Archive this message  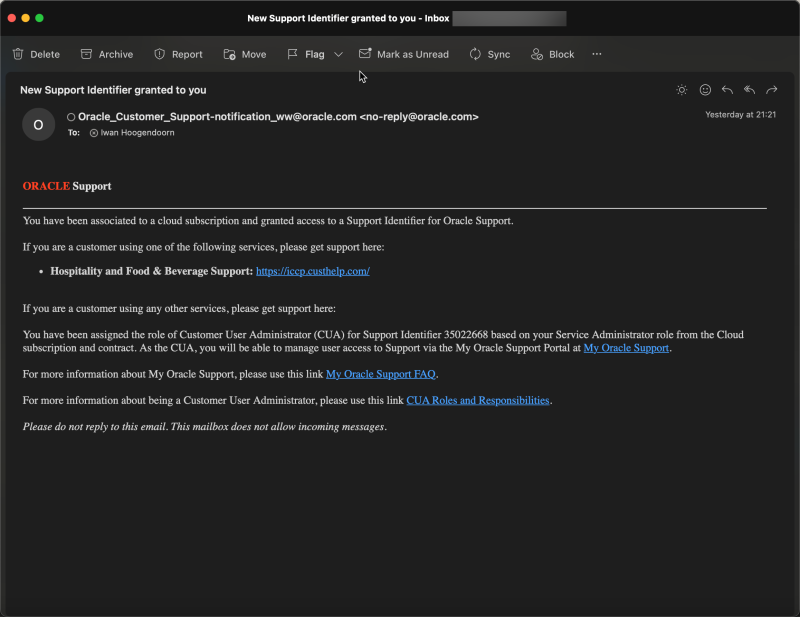106,54
